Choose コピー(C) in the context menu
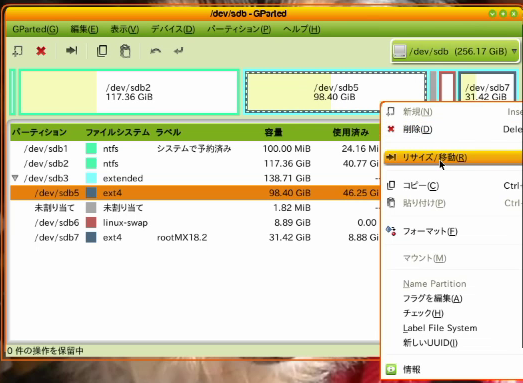The image size is (523, 383). [x=454, y=185]
